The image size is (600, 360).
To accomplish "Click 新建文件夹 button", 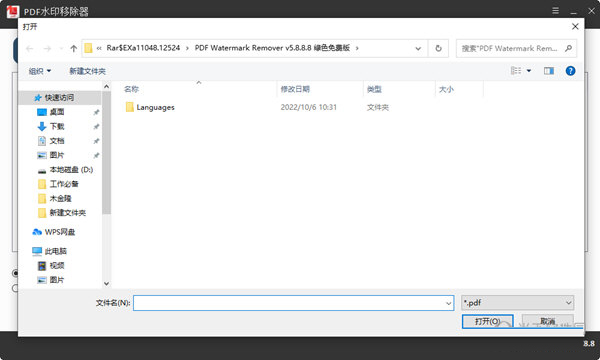I will 87,71.
